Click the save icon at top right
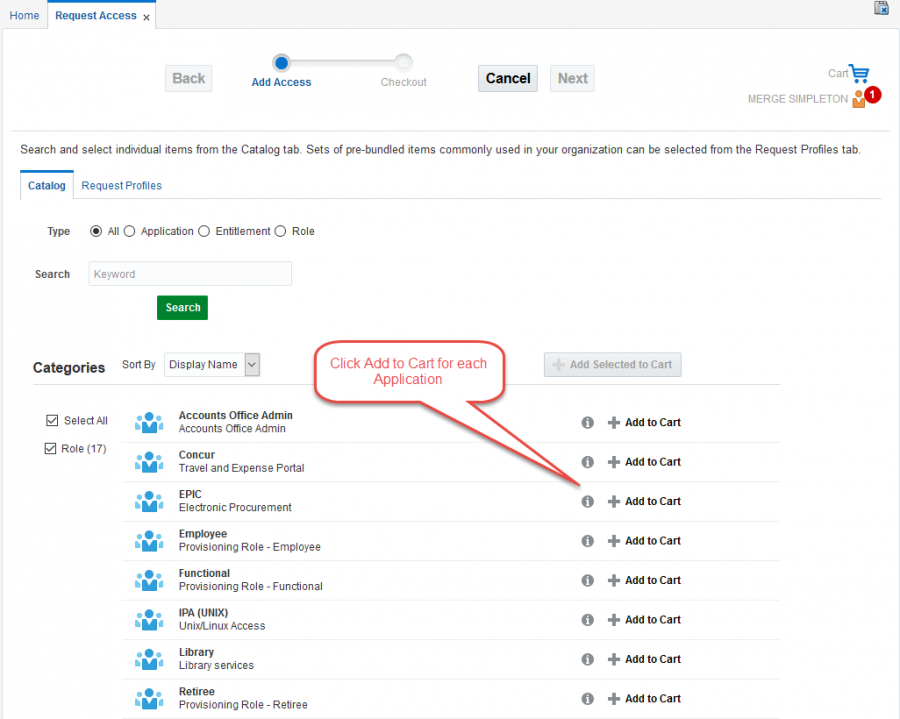 click(881, 9)
